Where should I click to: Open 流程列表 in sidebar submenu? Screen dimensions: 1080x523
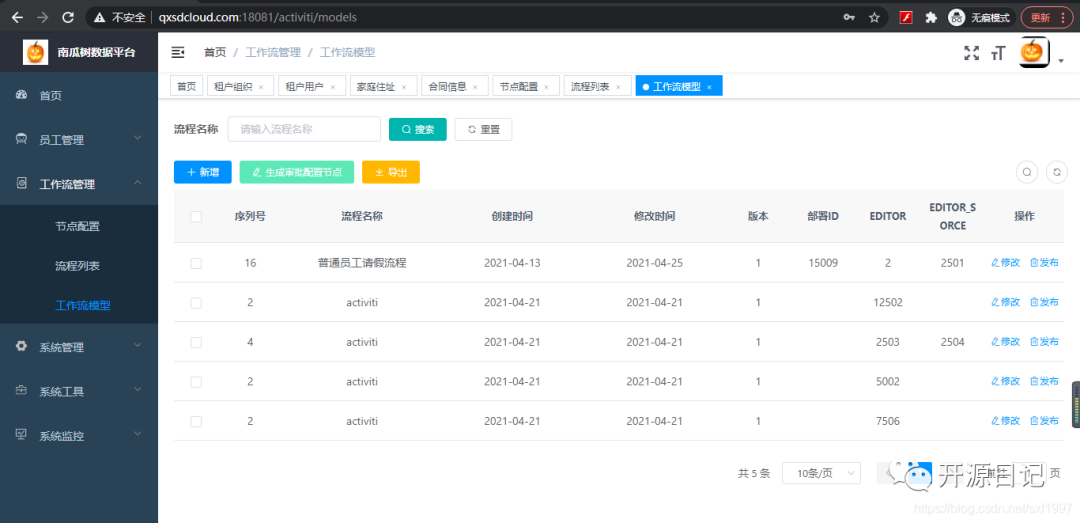pos(79,265)
